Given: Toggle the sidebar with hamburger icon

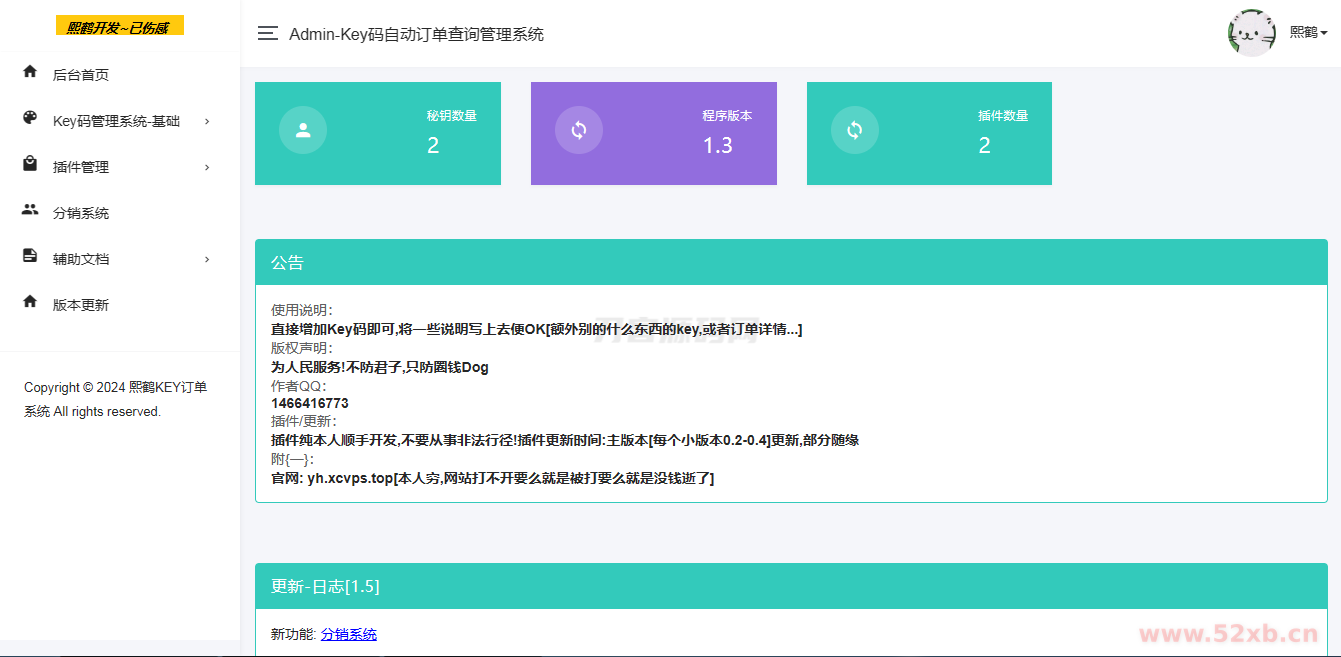Looking at the screenshot, I should [x=267, y=33].
